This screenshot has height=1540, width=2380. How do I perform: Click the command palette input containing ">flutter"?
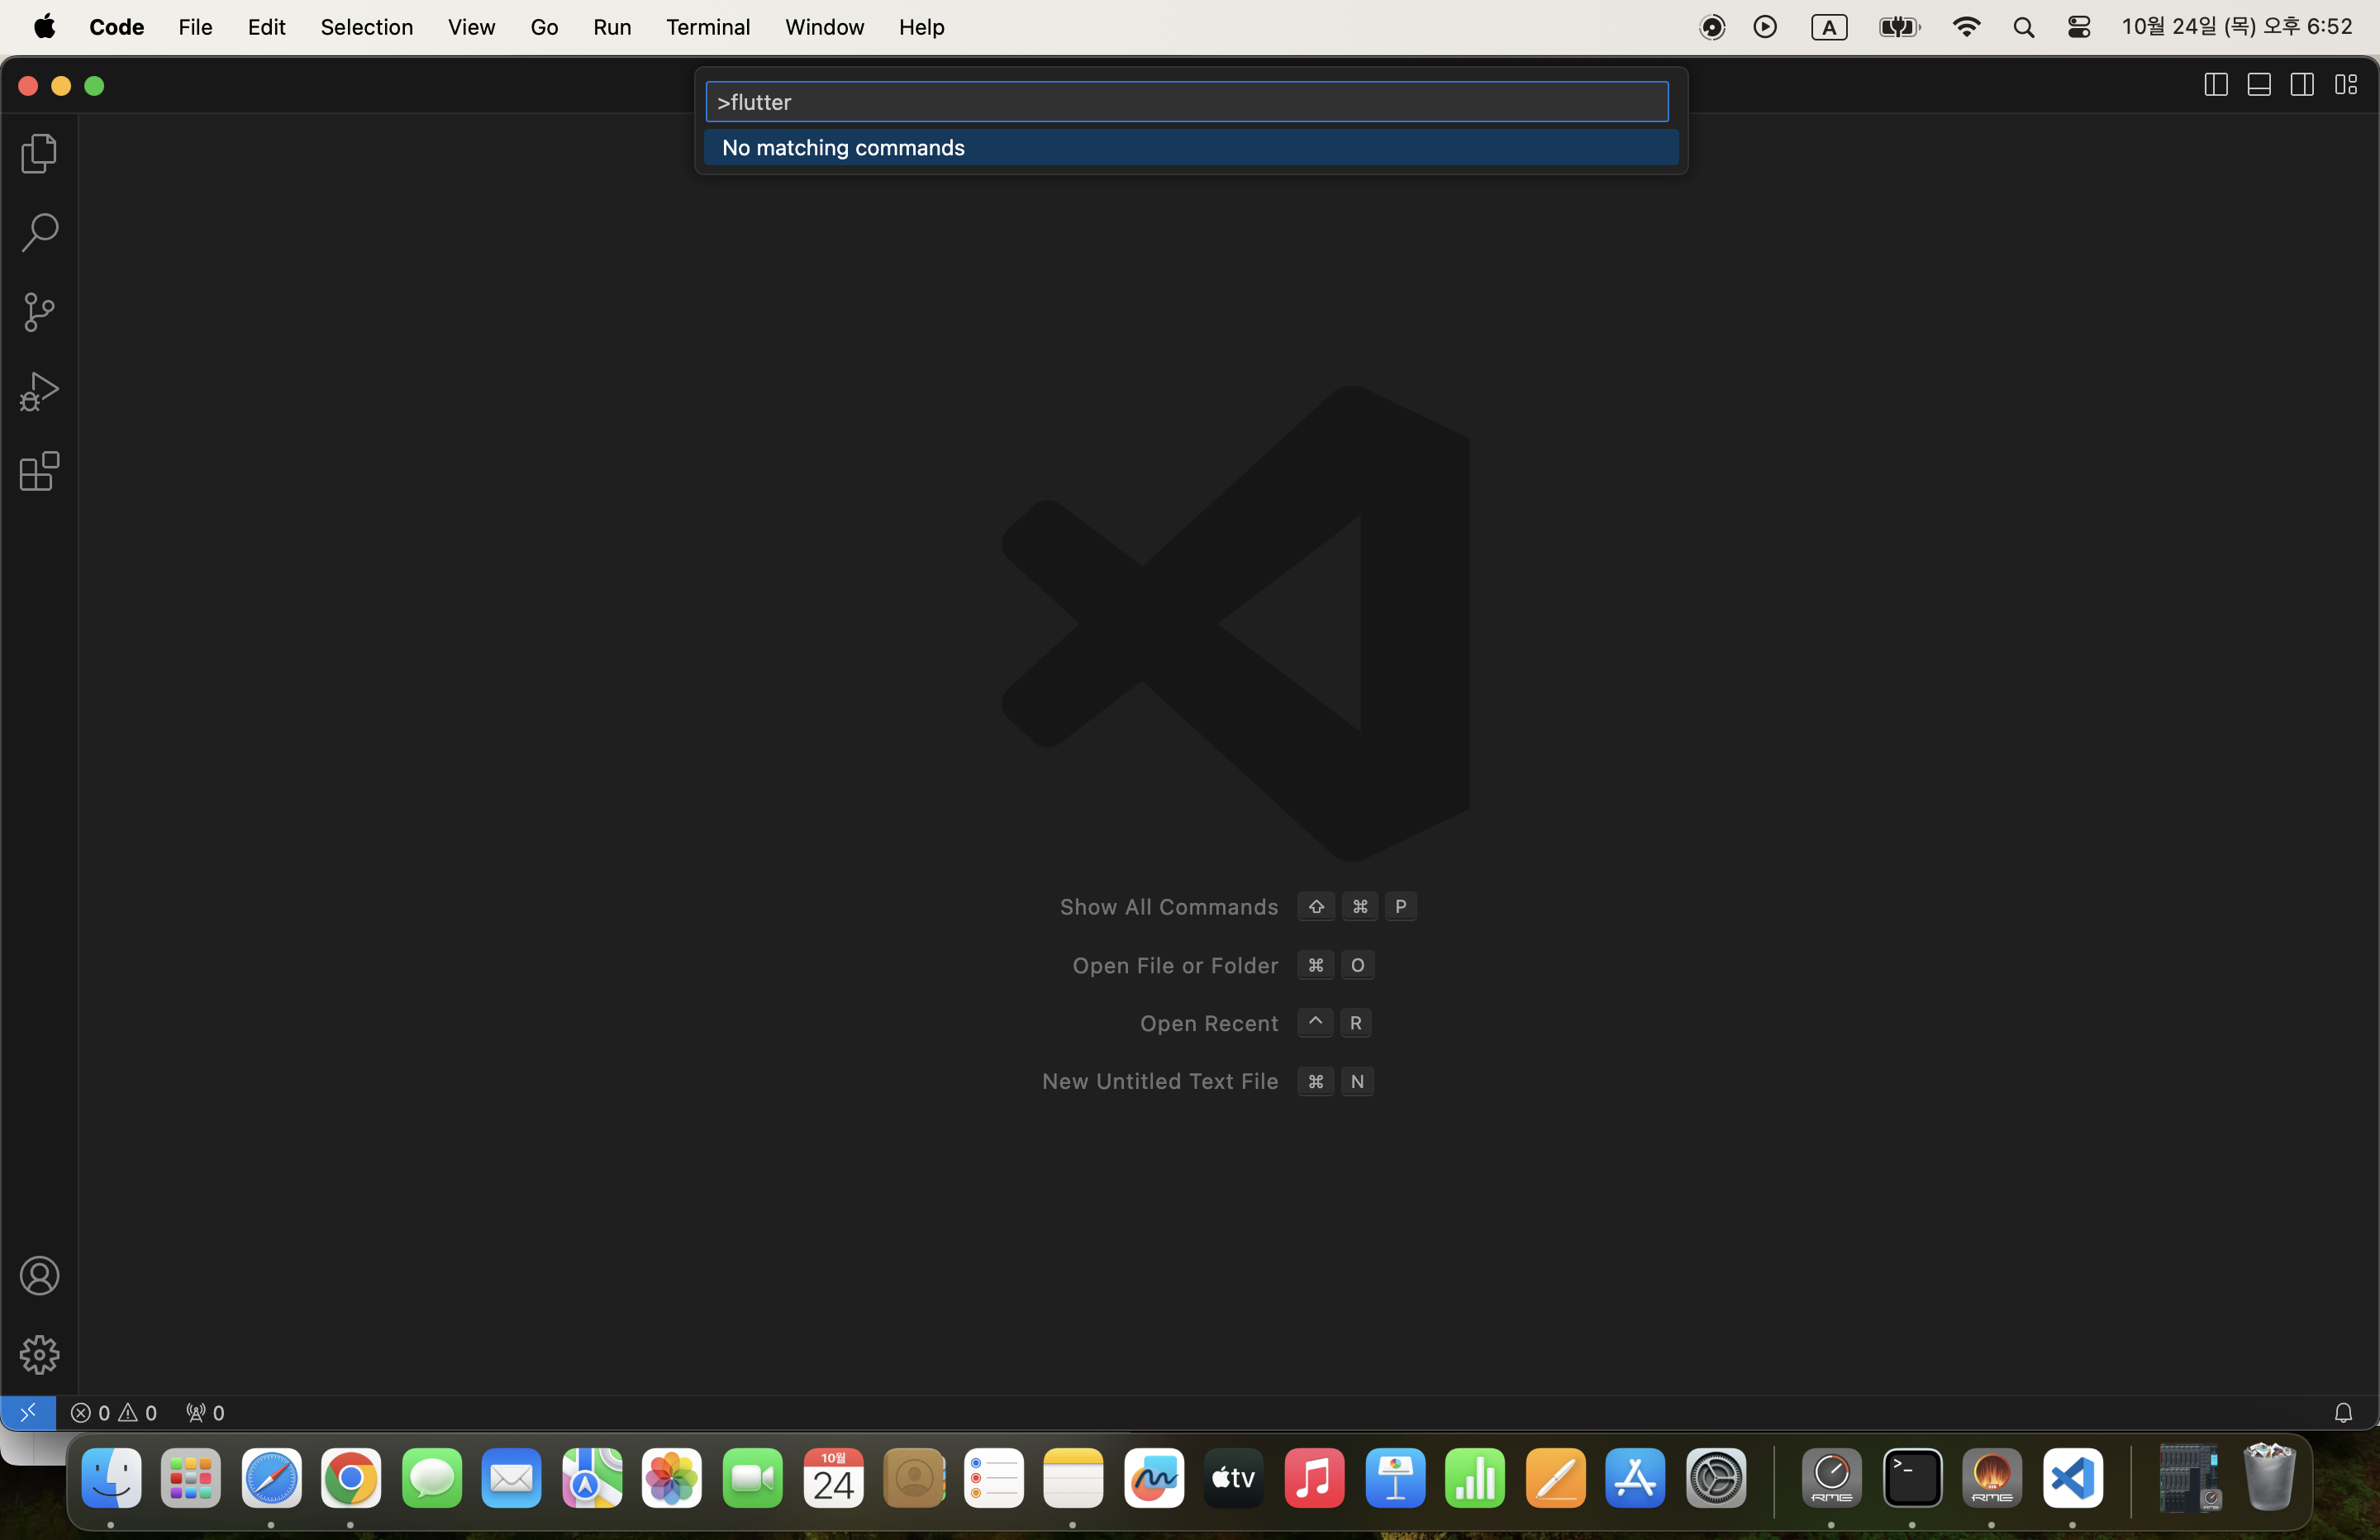1187,102
